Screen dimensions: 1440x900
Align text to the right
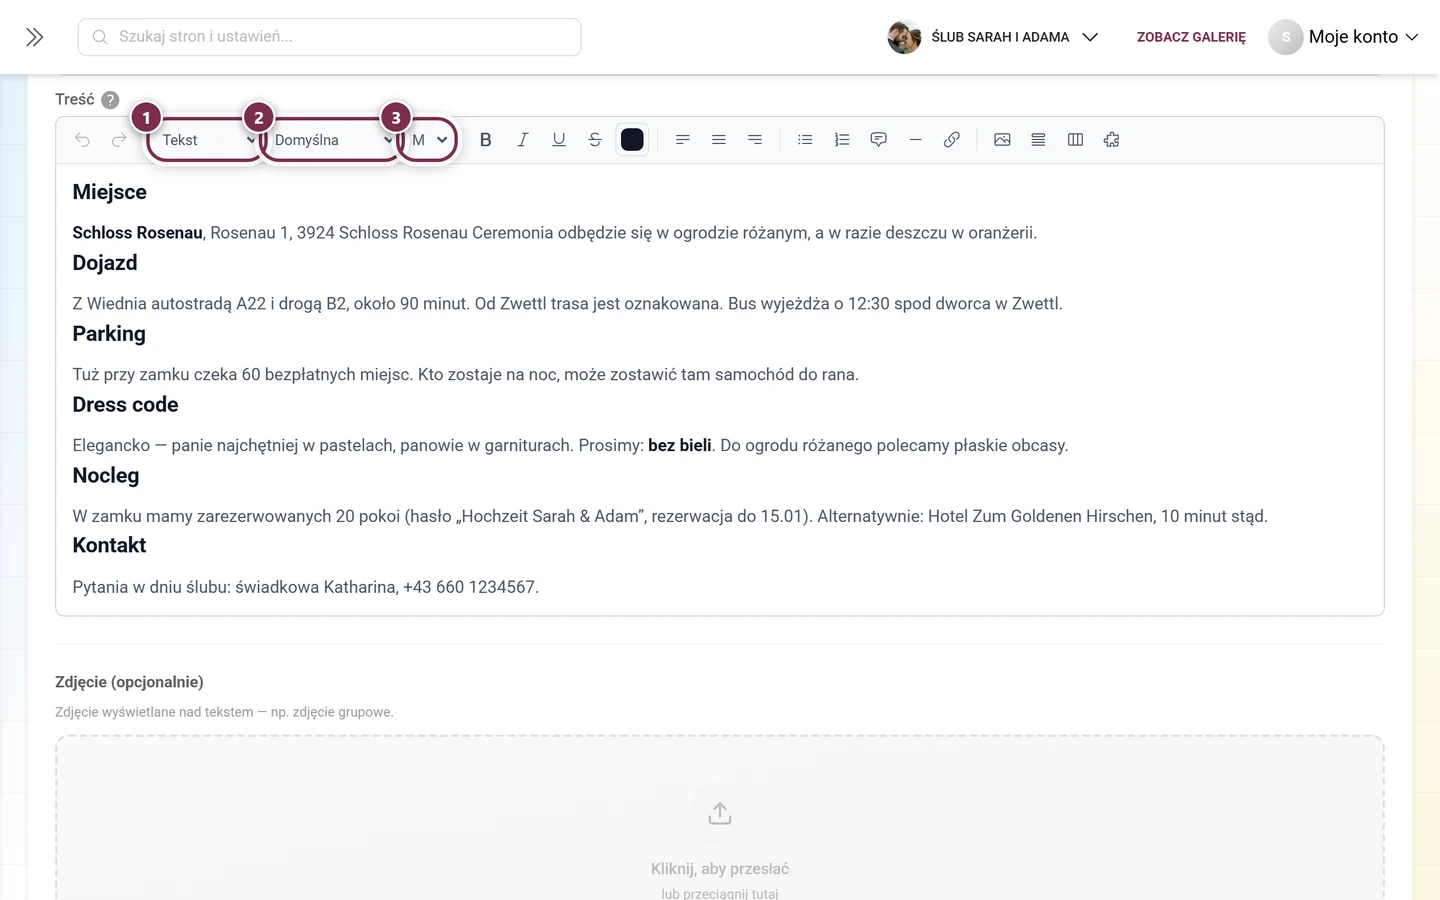[755, 140]
